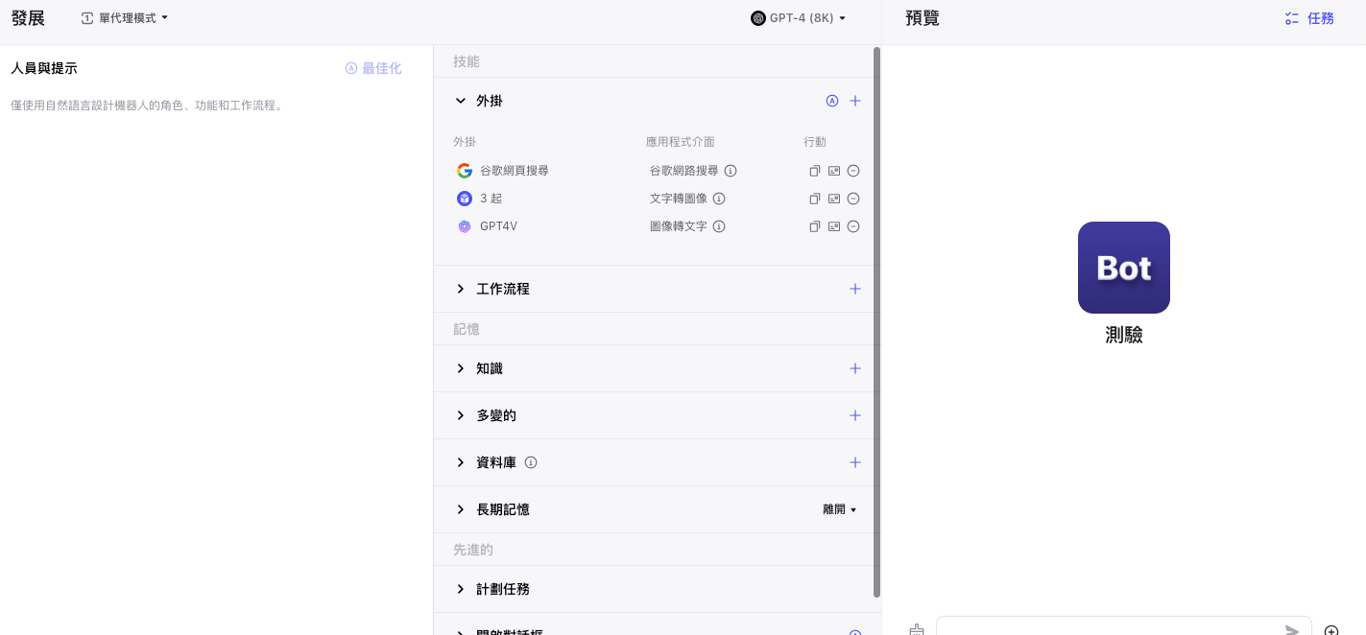Click the 最佳化 optimize button
This screenshot has width=1366, height=635.
point(373,68)
